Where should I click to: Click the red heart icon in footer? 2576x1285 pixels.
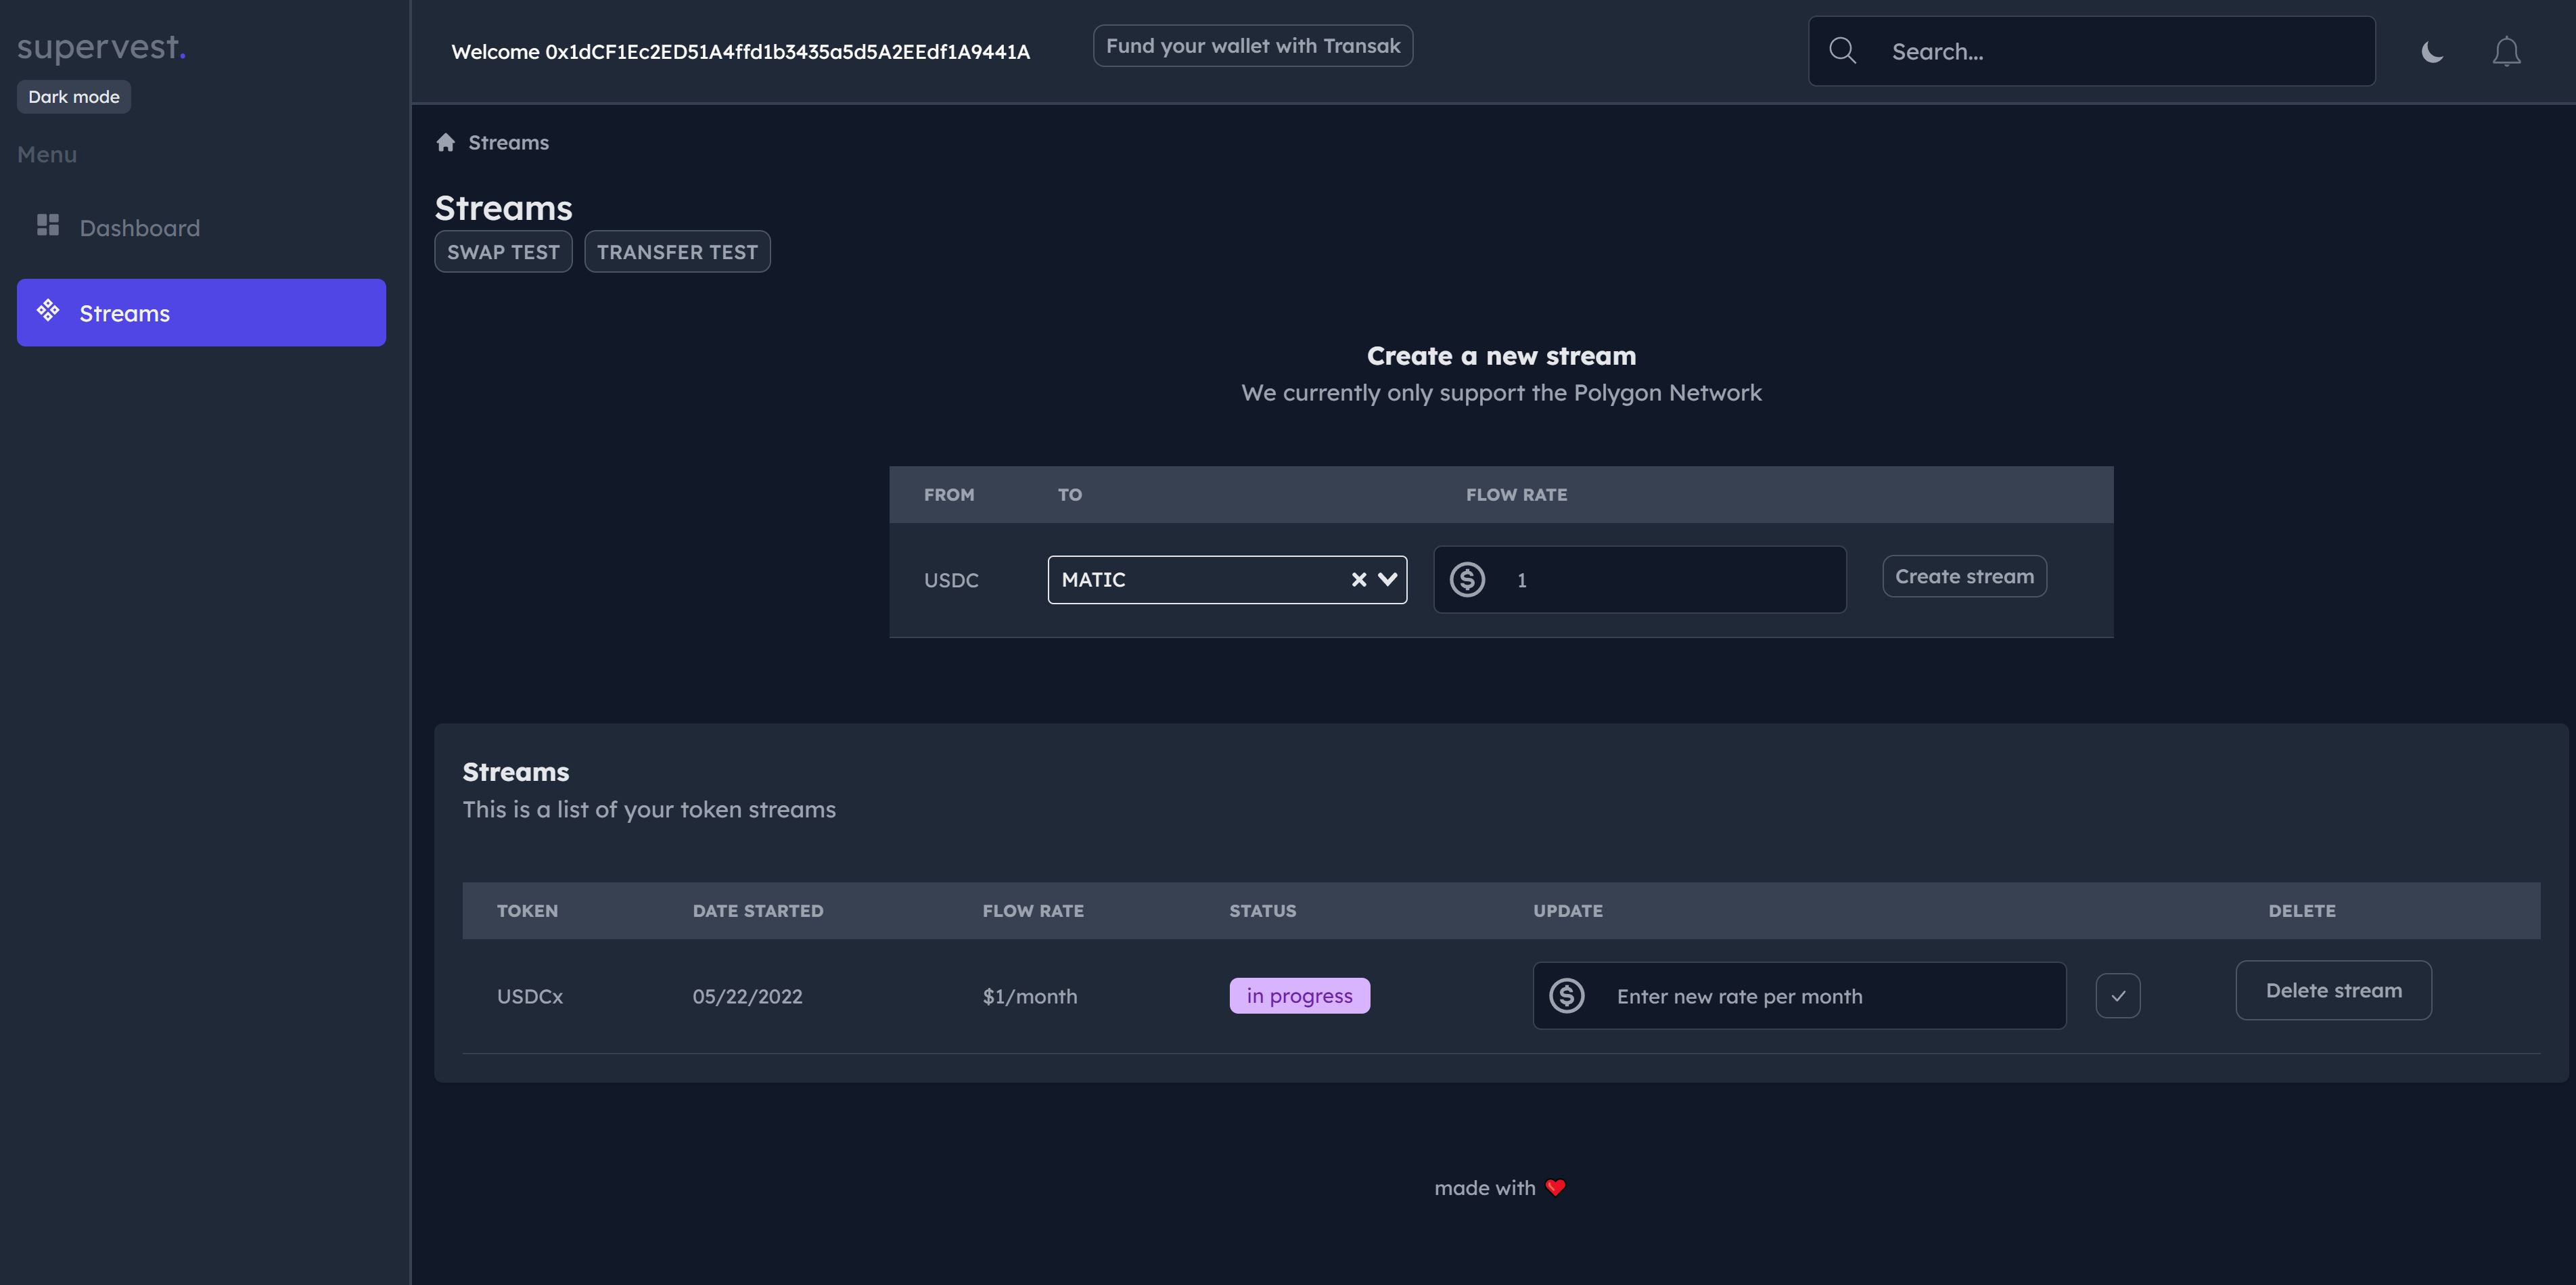[1555, 1187]
